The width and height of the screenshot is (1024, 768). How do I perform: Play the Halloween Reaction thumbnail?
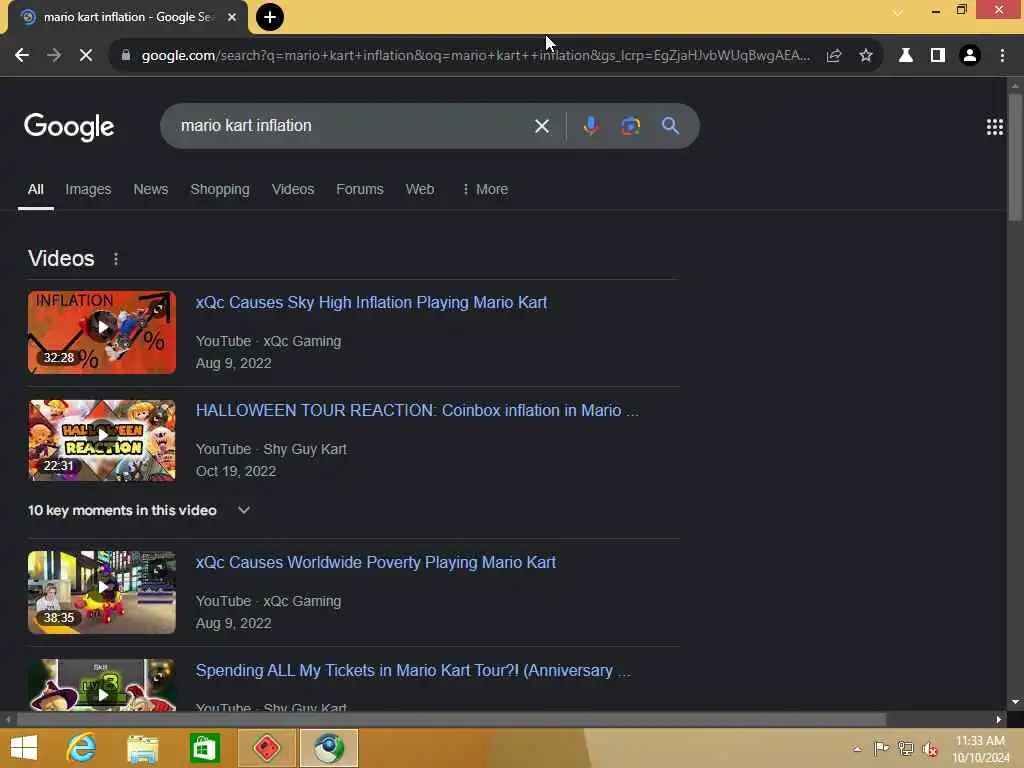pos(102,441)
